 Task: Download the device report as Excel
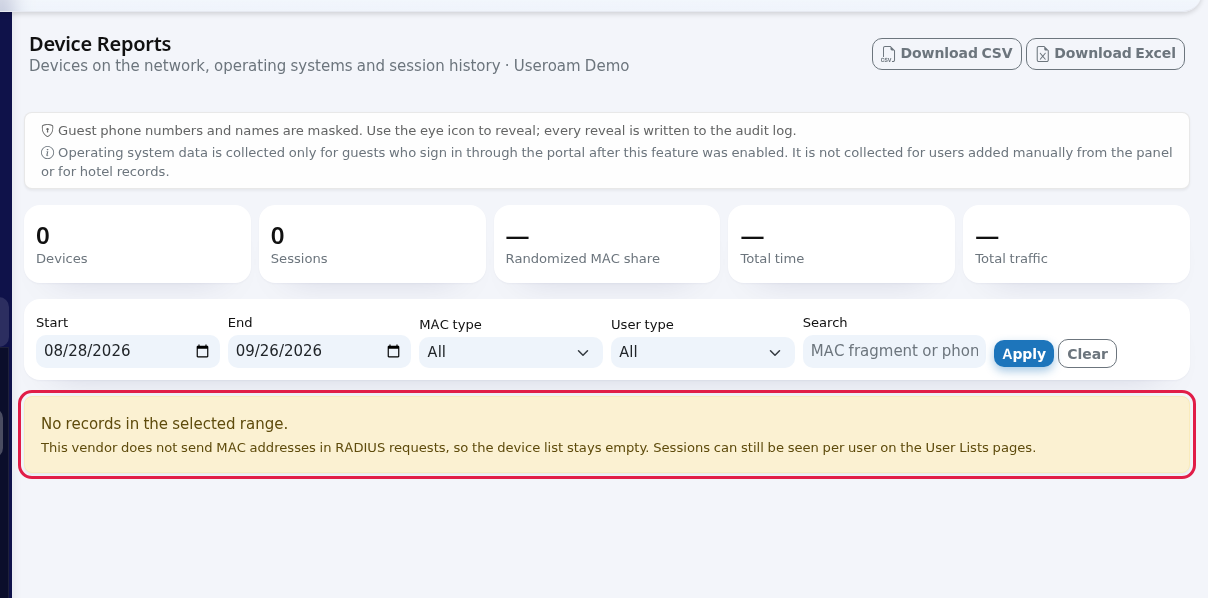tap(1105, 54)
